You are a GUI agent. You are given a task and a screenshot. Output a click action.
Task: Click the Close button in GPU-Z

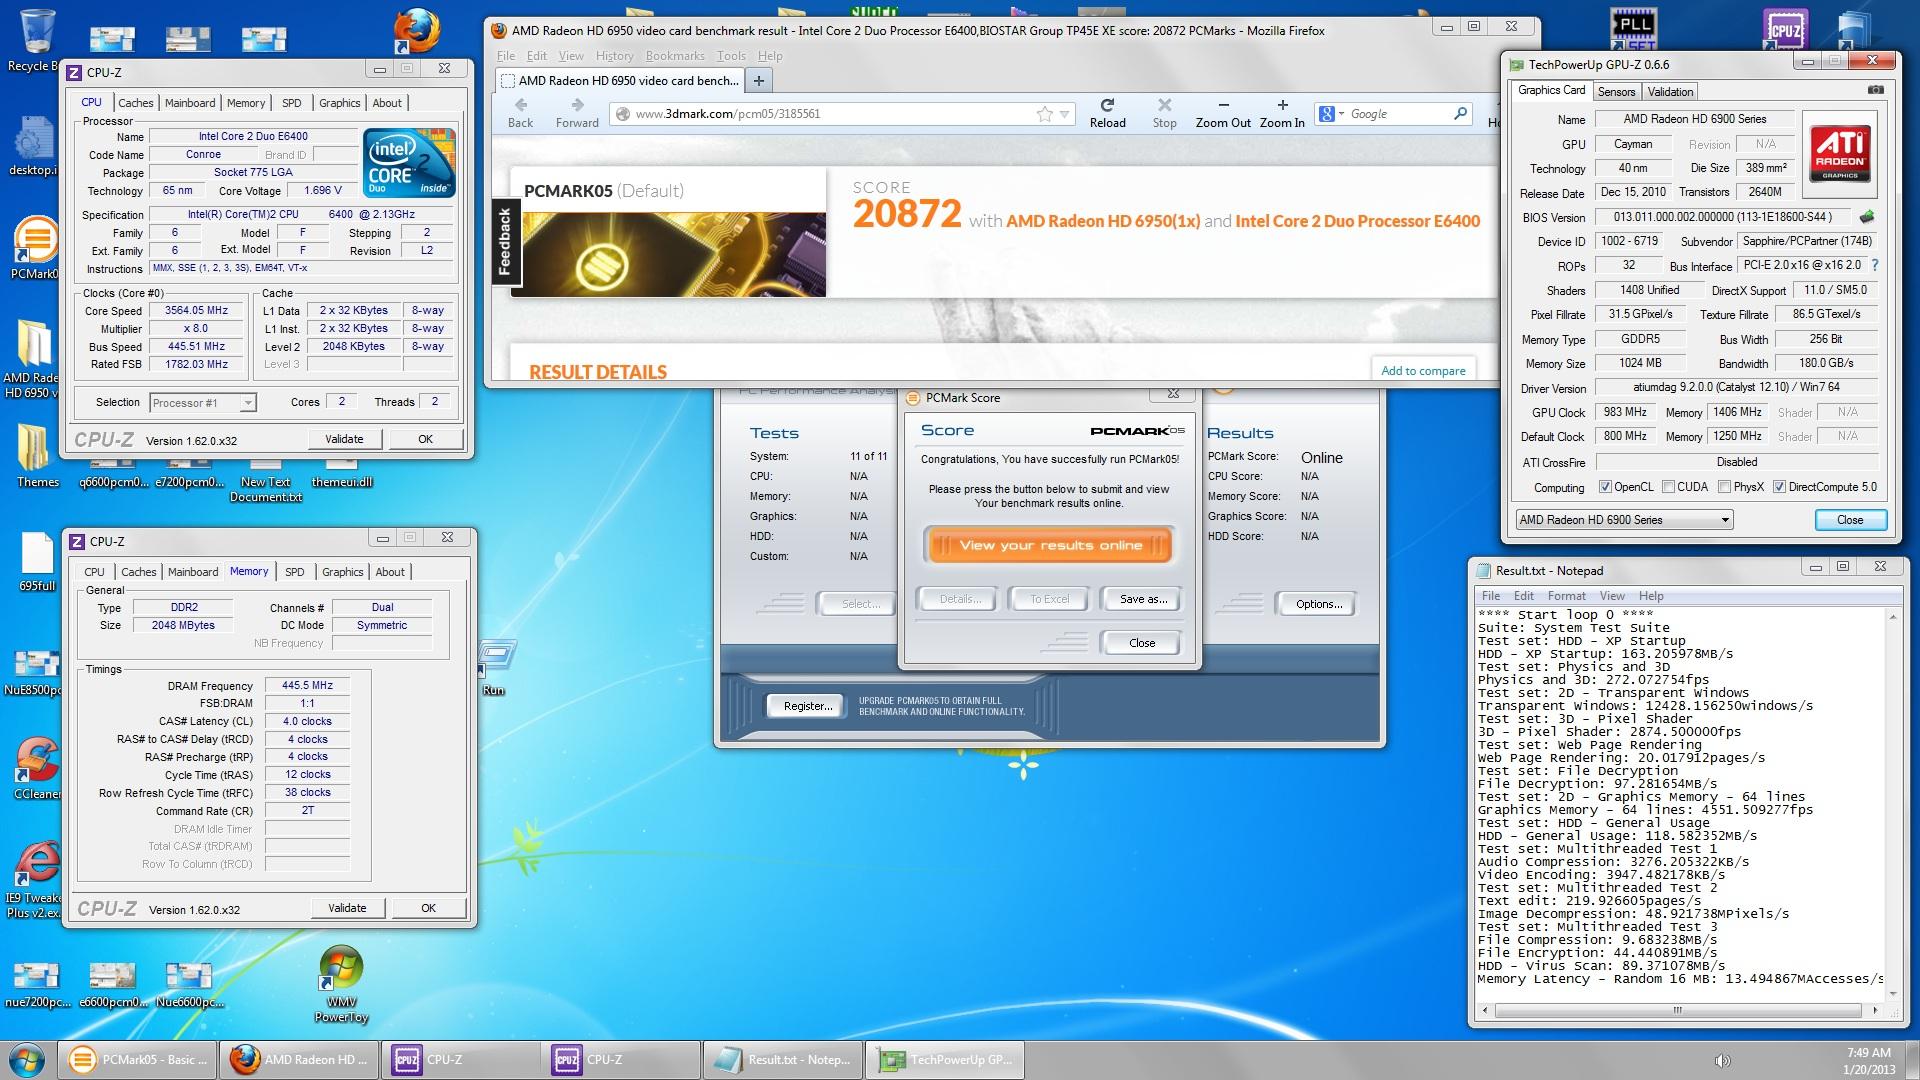tap(1850, 520)
